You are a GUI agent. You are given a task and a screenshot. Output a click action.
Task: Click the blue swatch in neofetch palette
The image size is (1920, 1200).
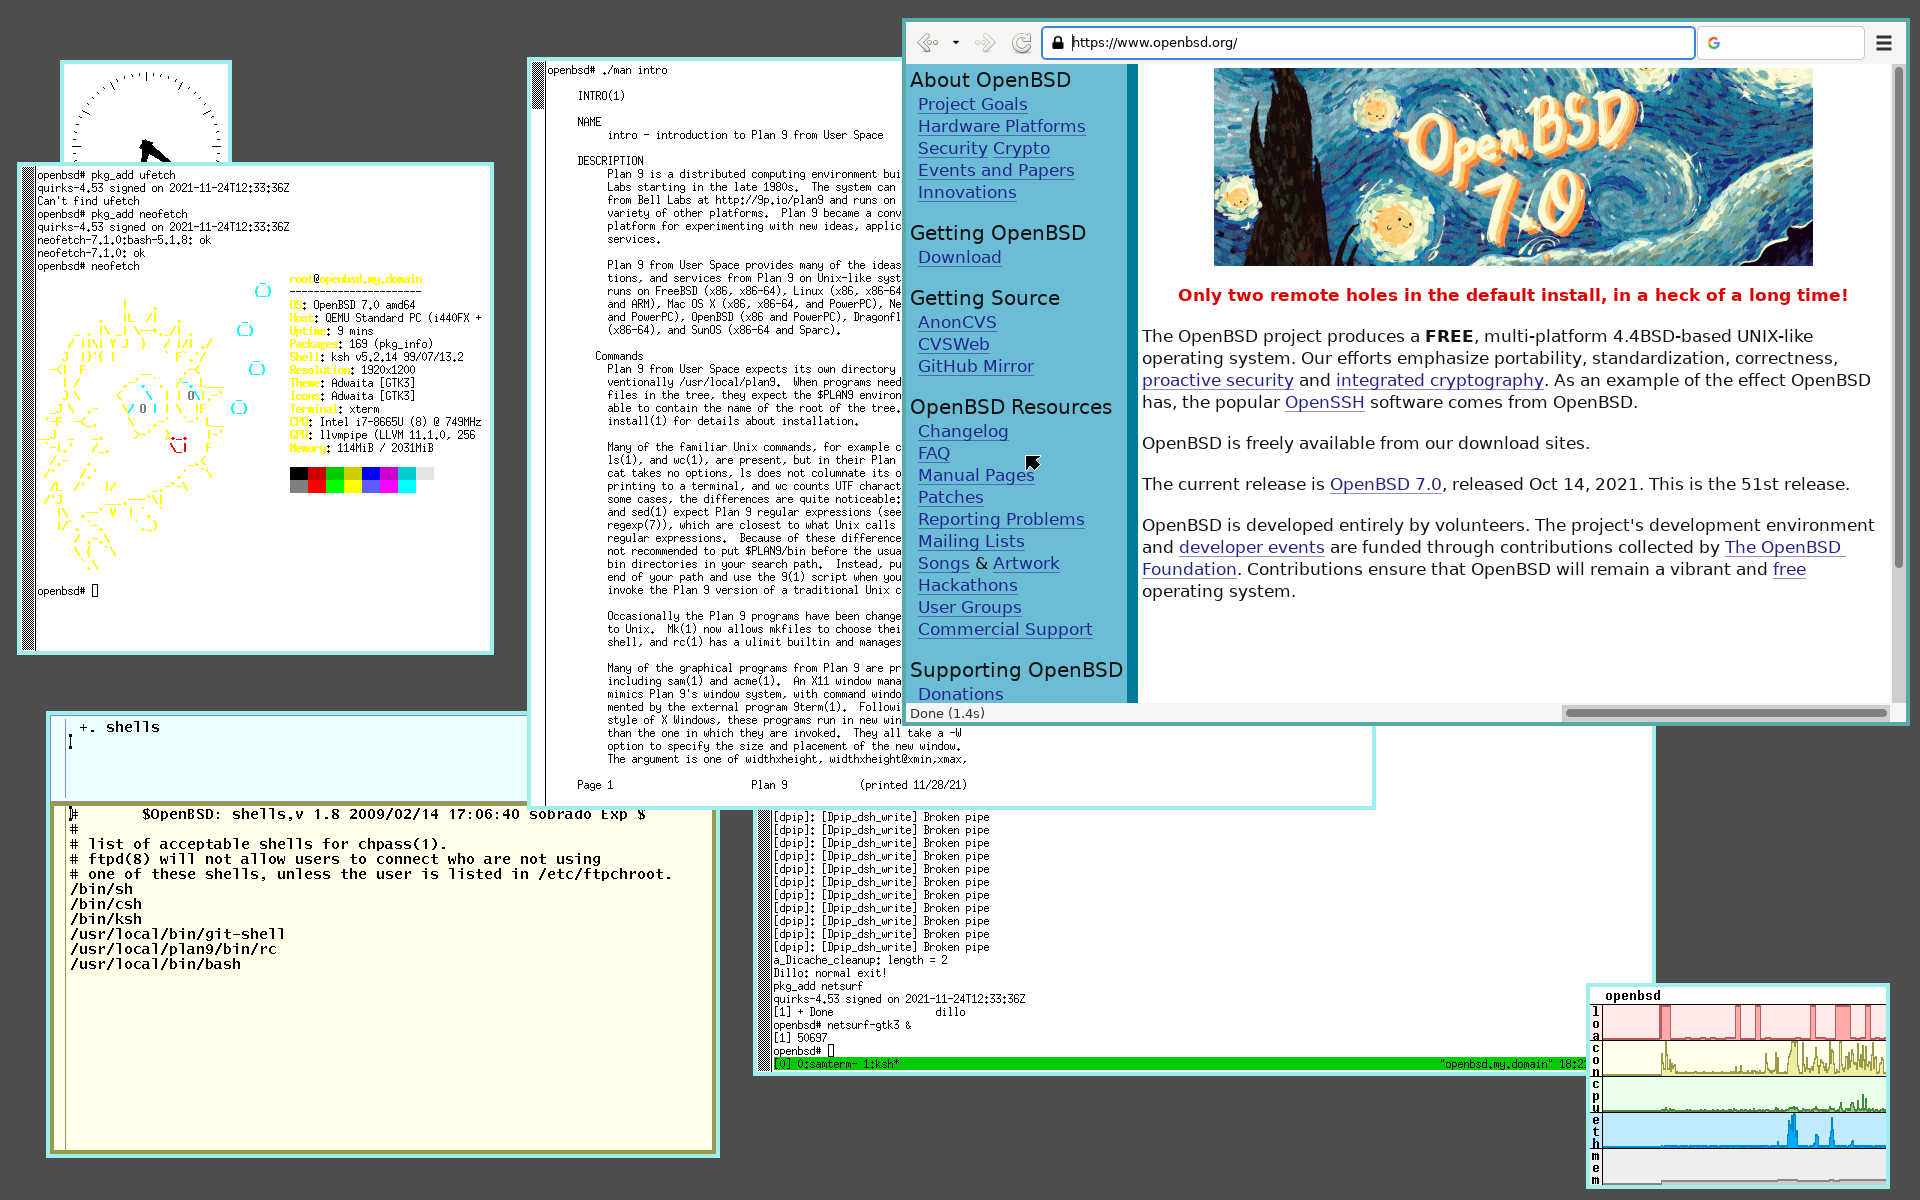coord(371,480)
